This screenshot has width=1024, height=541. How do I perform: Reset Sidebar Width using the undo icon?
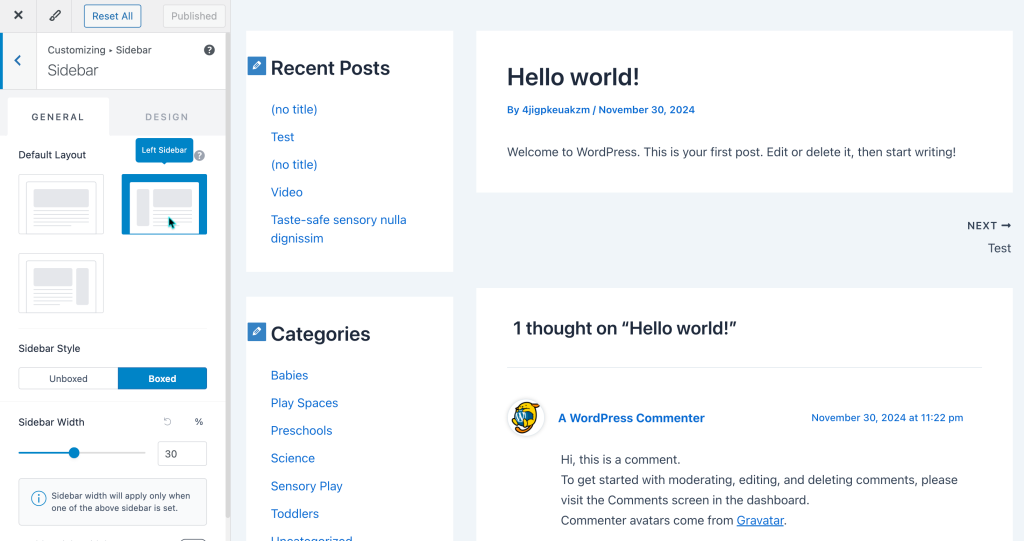click(x=168, y=422)
